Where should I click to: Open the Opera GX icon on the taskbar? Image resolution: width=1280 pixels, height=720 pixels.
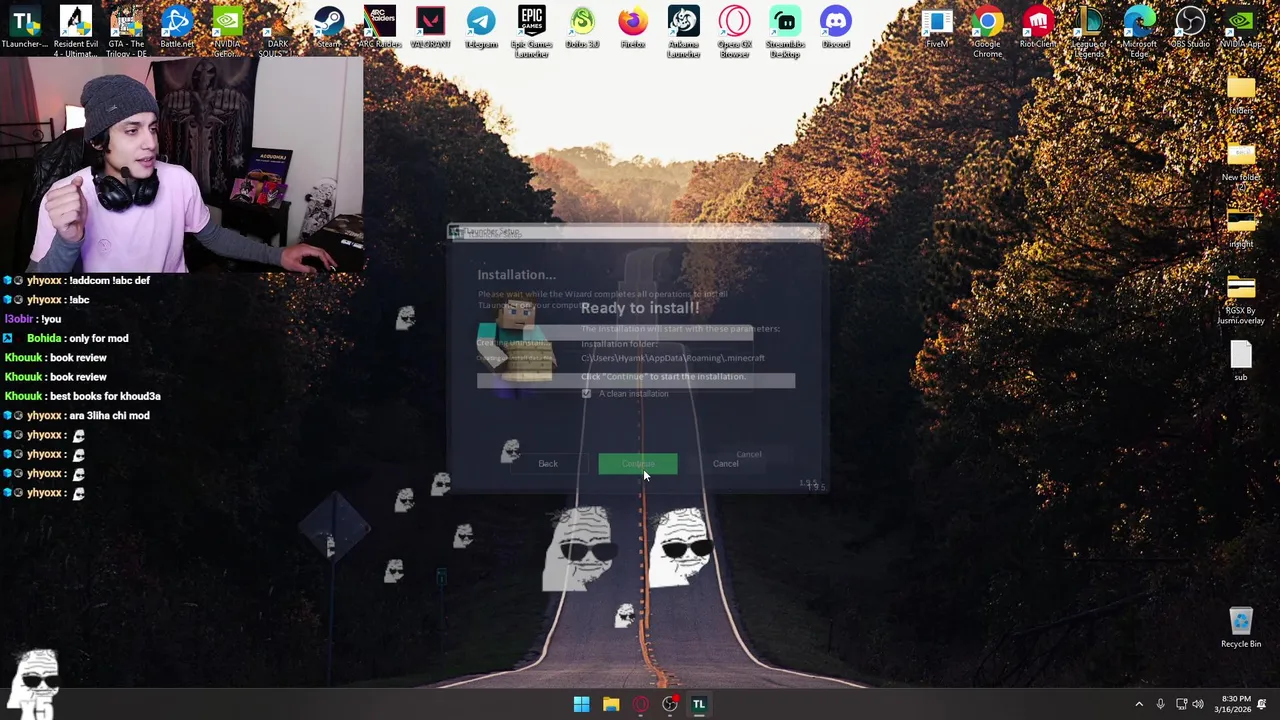coord(640,705)
